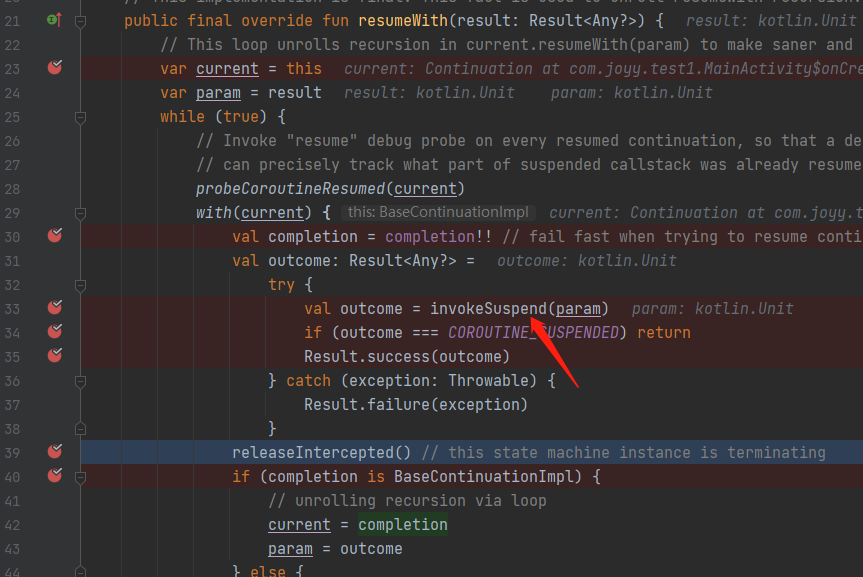Collapse the with(current) block fold on line 29
Viewport: 863px width, 577px height.
(x=80, y=213)
